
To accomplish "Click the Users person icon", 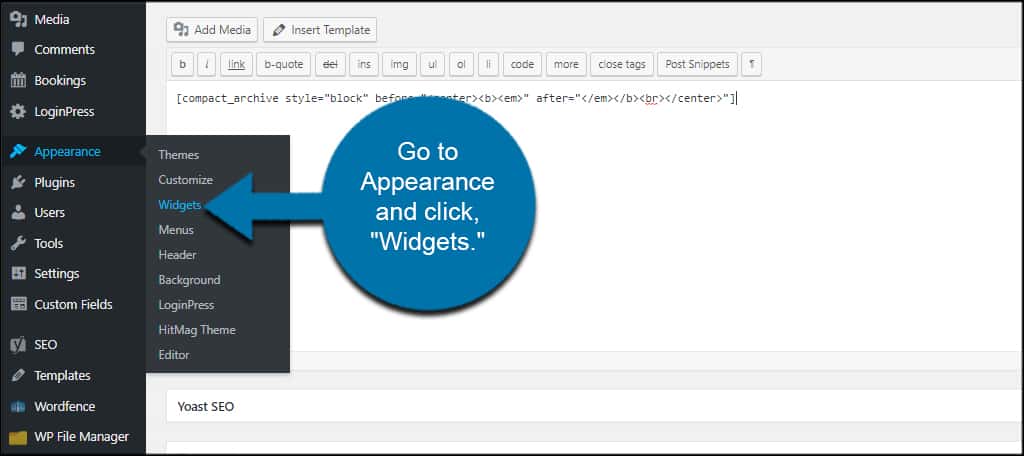I will pyautogui.click(x=18, y=212).
